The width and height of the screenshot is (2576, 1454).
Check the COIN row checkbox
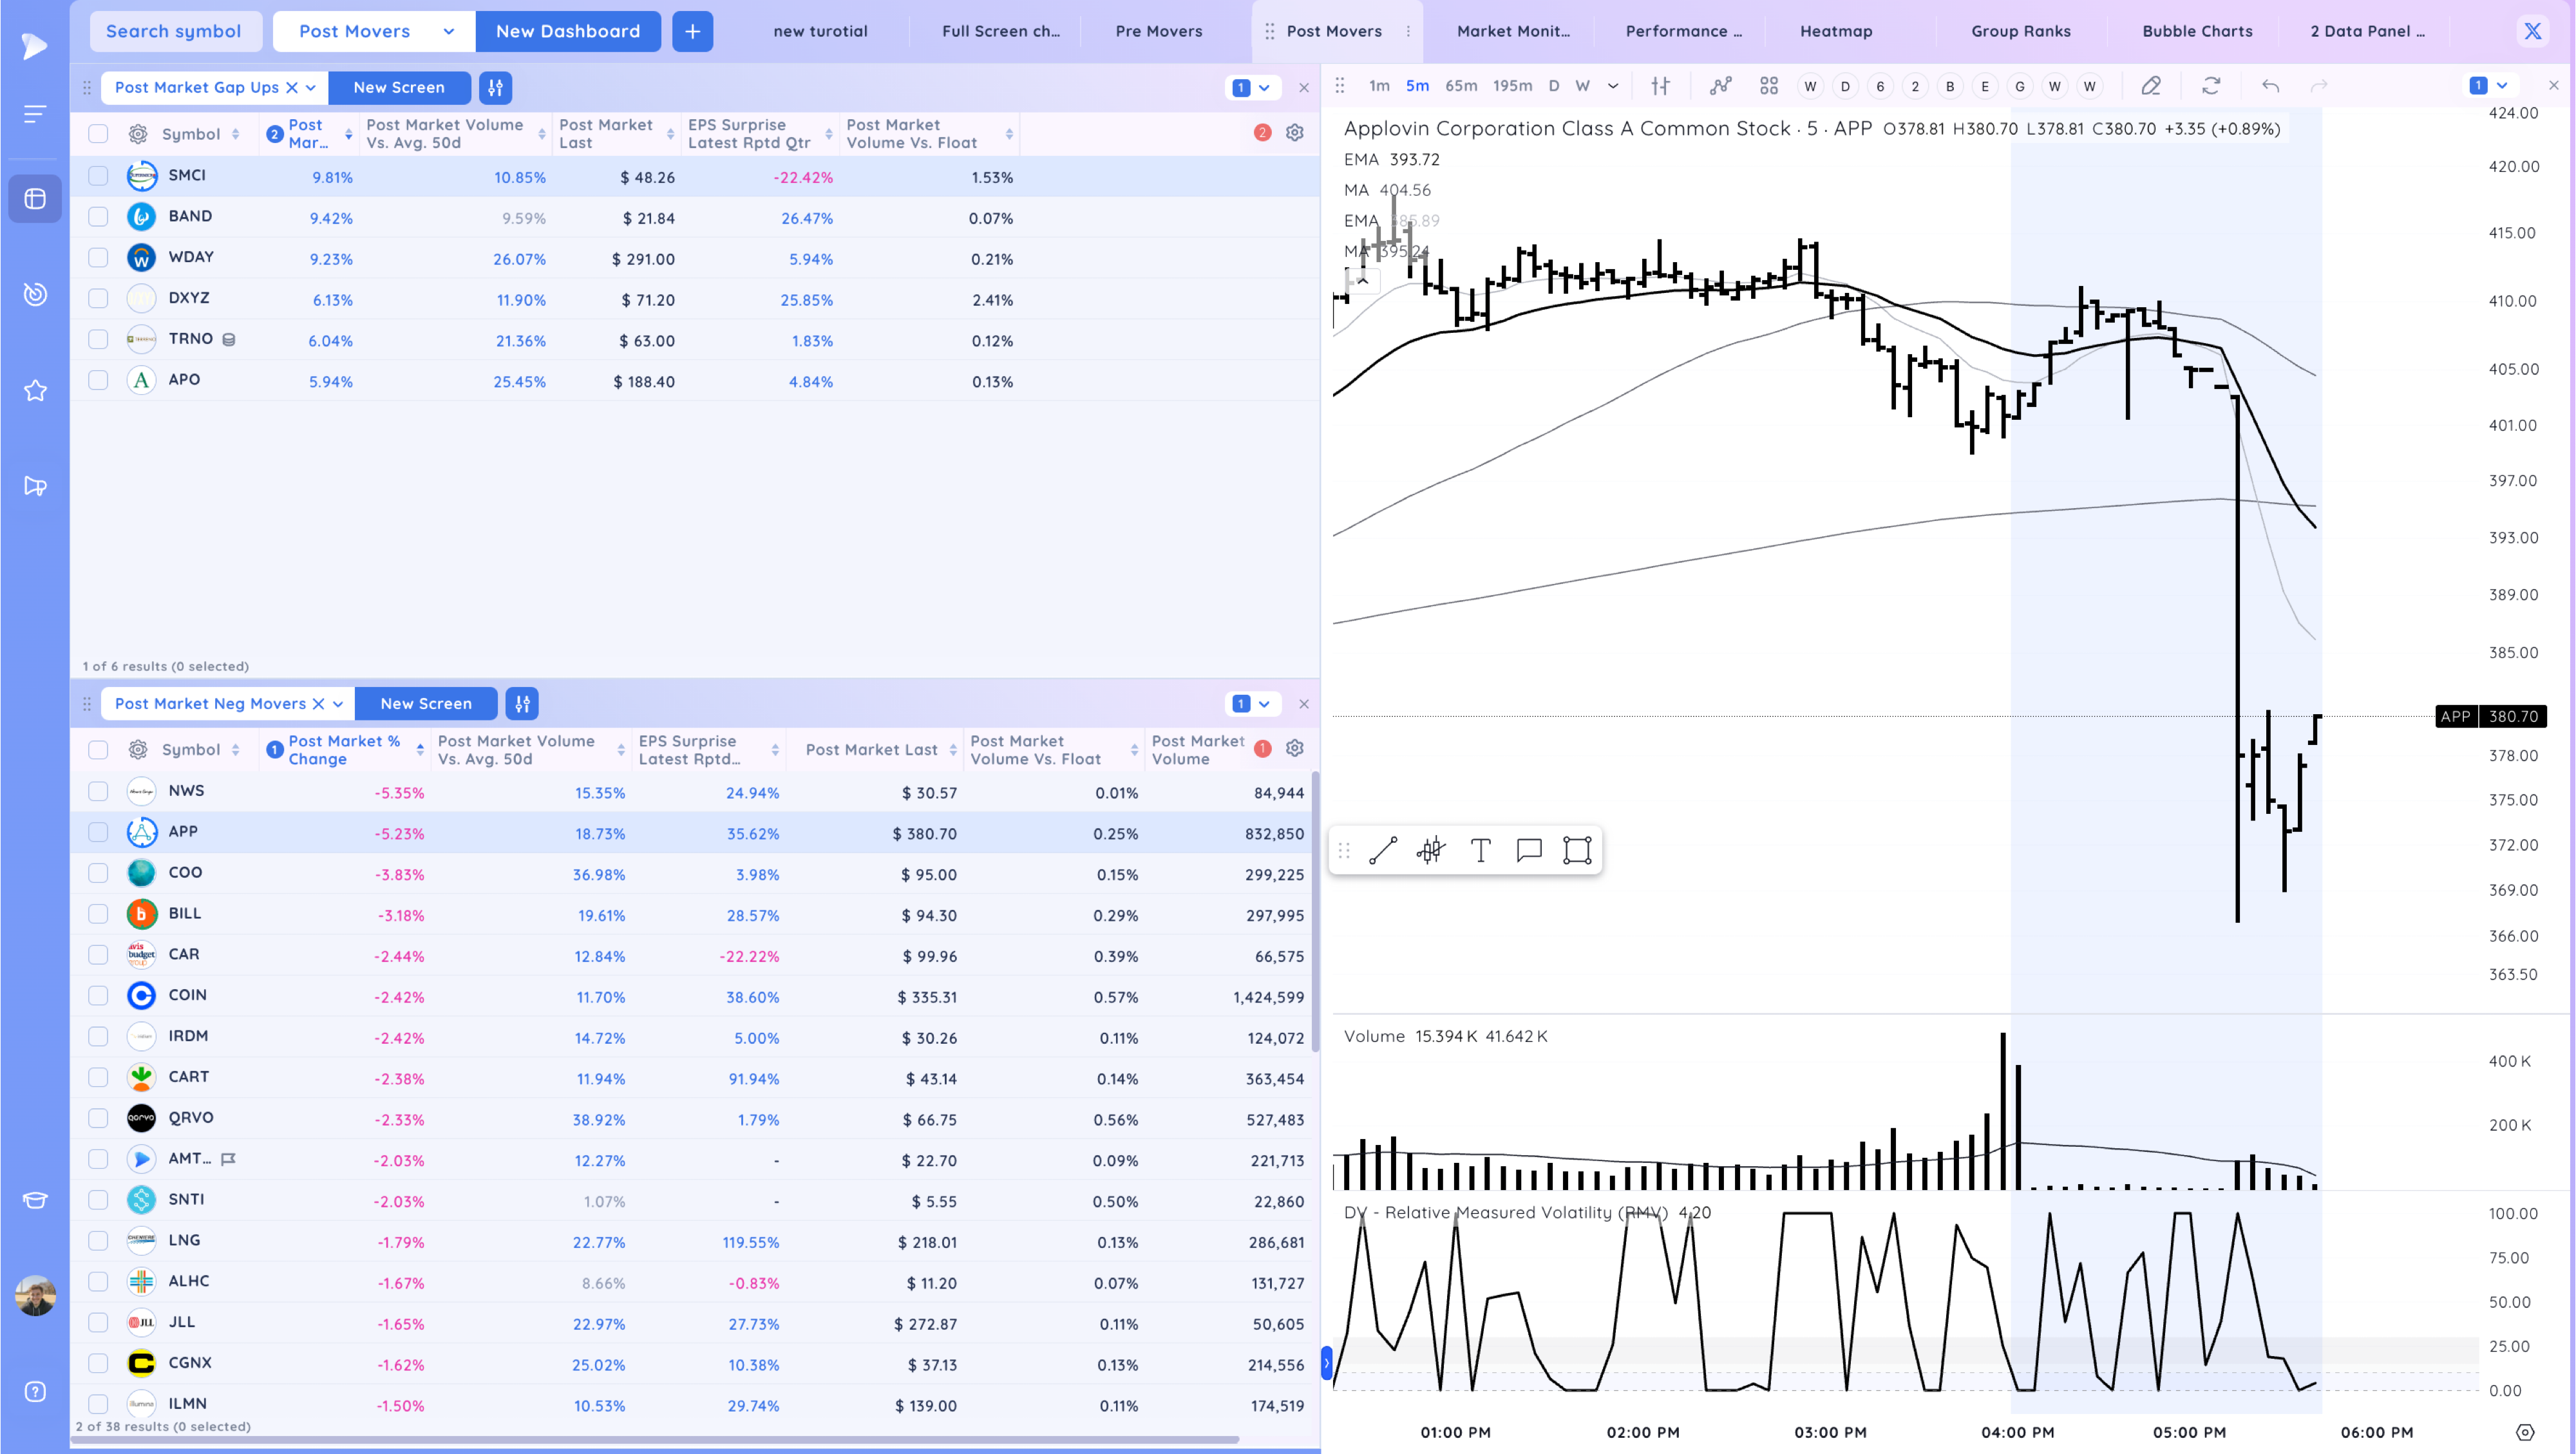tap(98, 996)
